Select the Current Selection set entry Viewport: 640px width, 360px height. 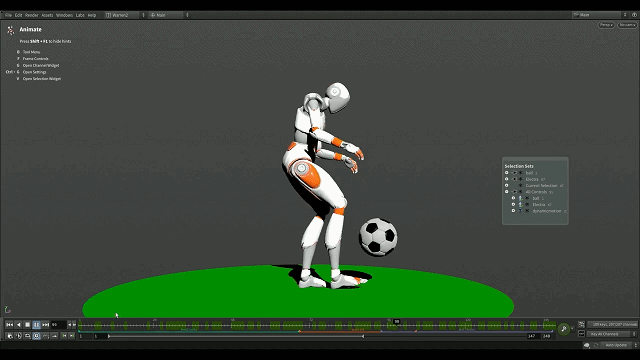(541, 186)
